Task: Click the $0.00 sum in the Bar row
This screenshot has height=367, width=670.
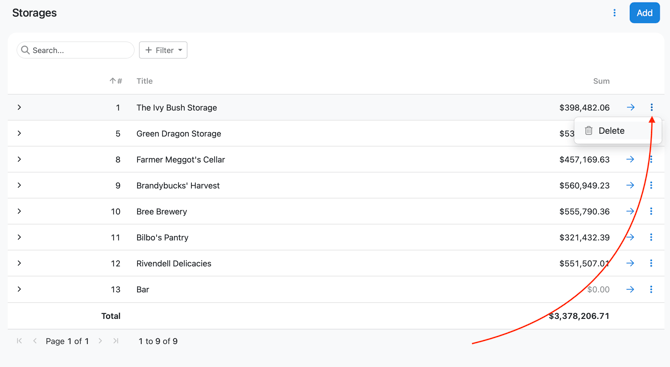Action: click(598, 290)
